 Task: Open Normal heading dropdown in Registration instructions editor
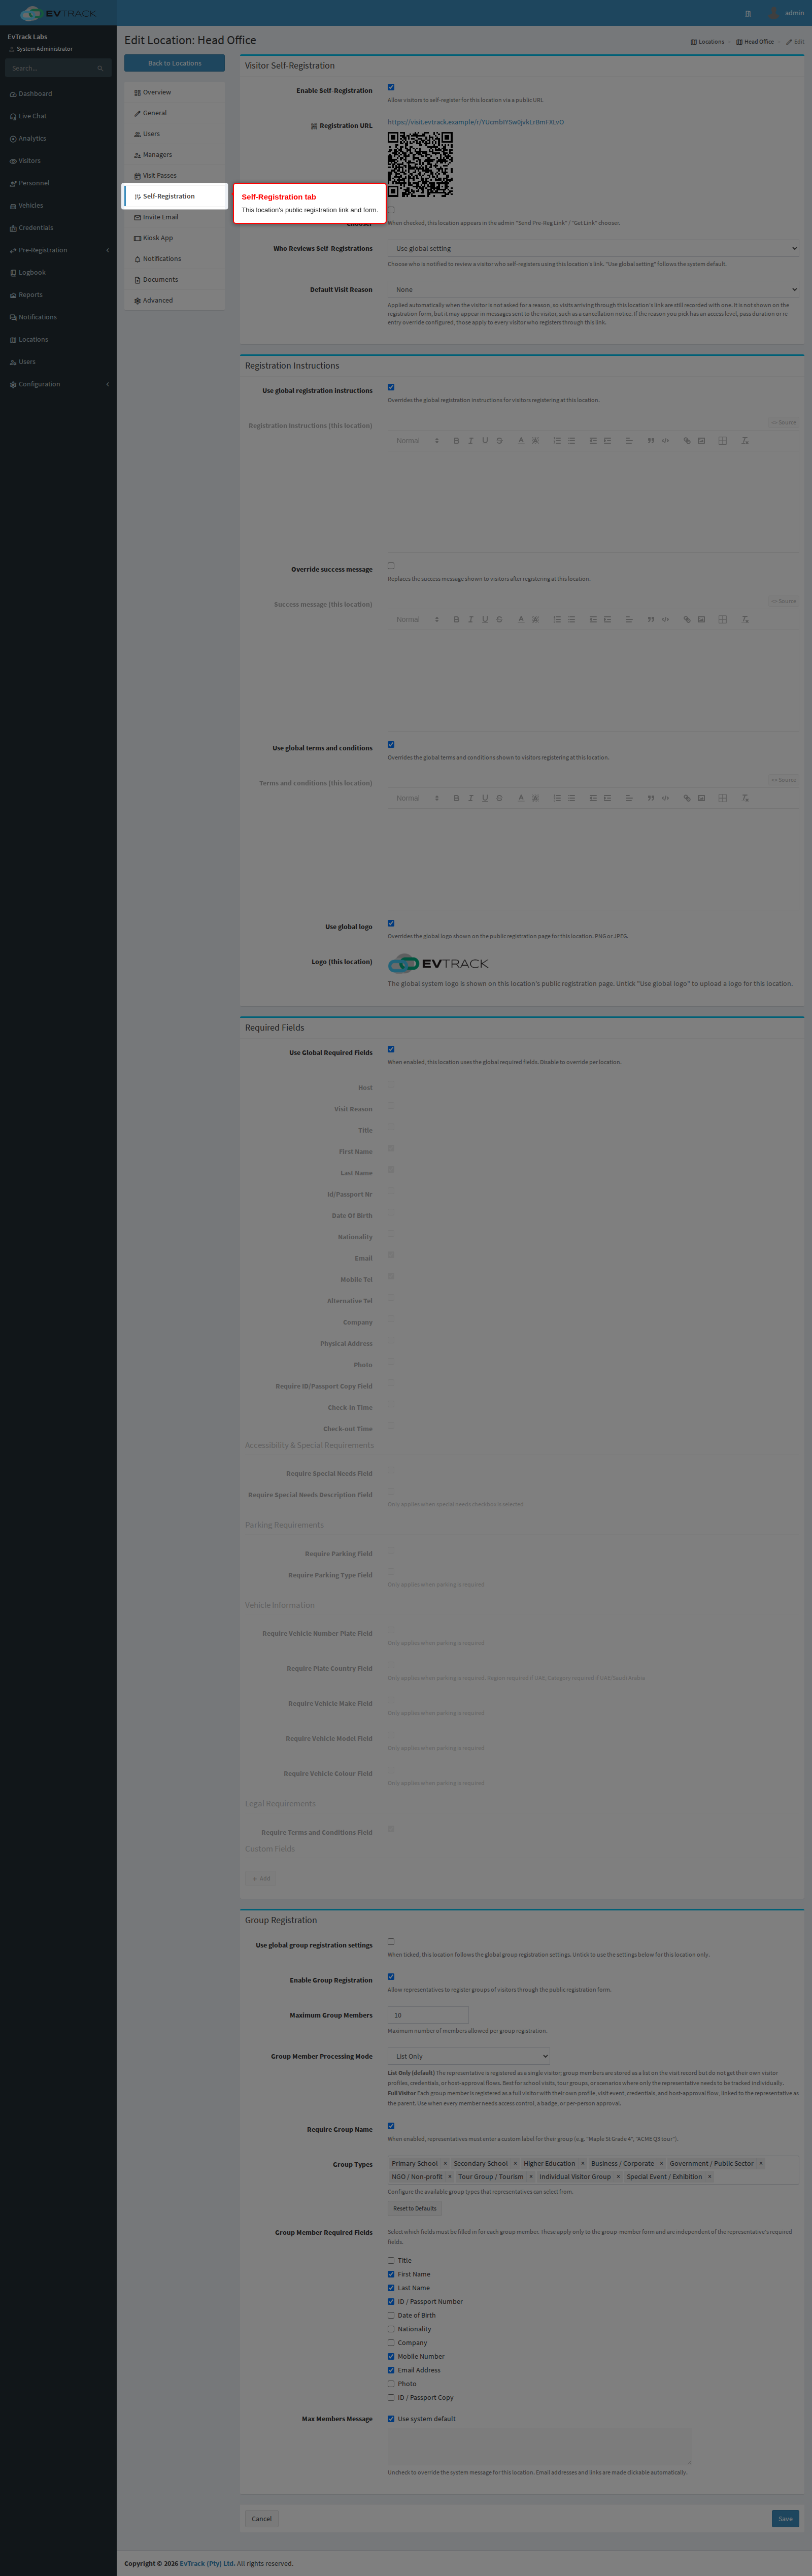(x=417, y=441)
